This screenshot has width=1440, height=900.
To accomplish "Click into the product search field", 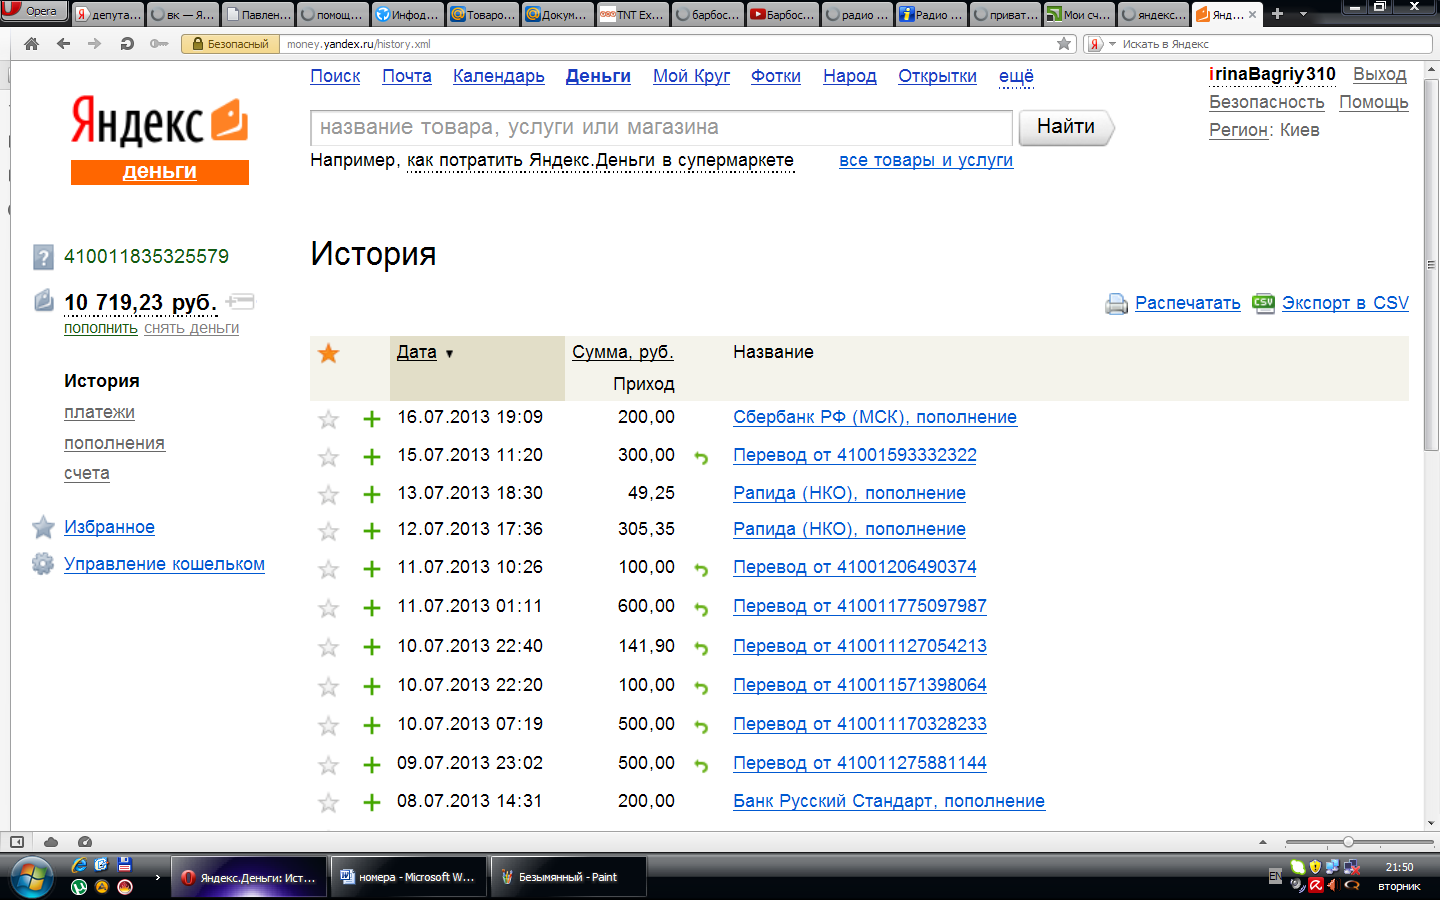I will (662, 127).
